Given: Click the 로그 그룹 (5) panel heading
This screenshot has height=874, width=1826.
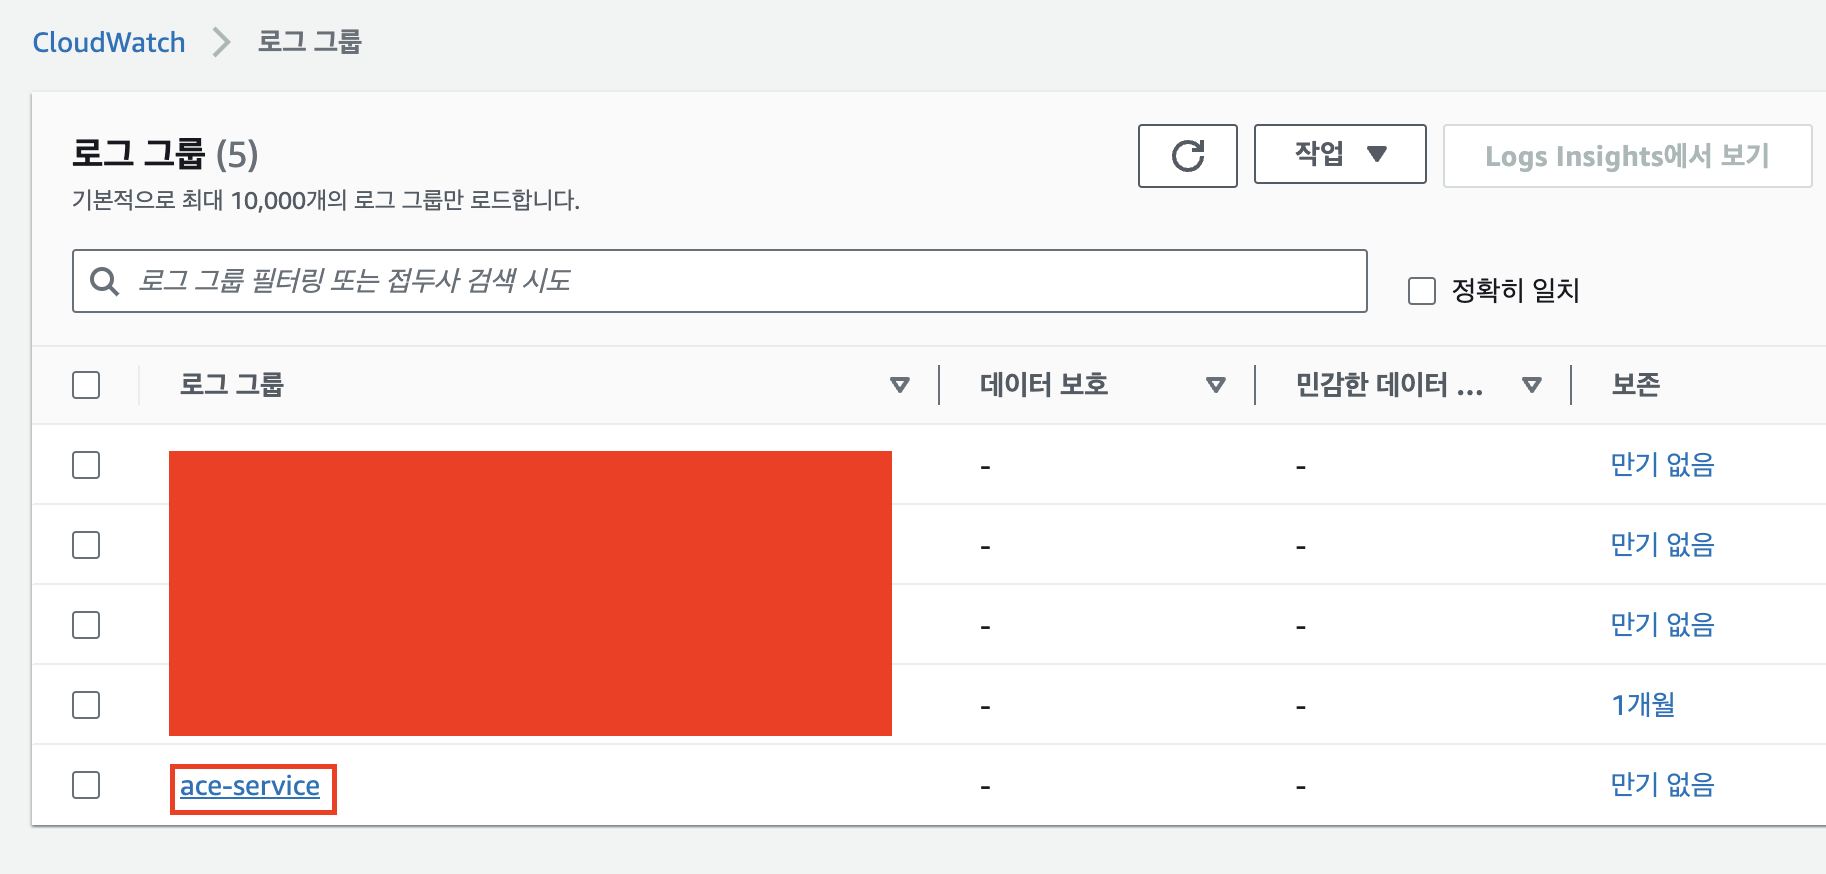Looking at the screenshot, I should (x=165, y=155).
